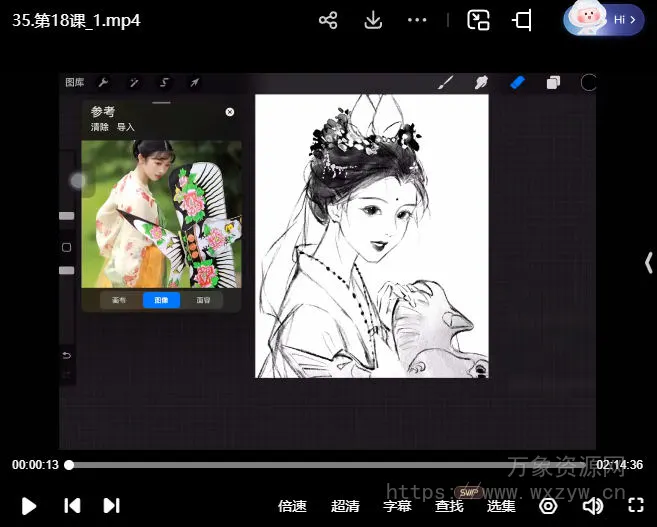Click the download icon
The height and width of the screenshot is (527, 657).
click(x=373, y=20)
